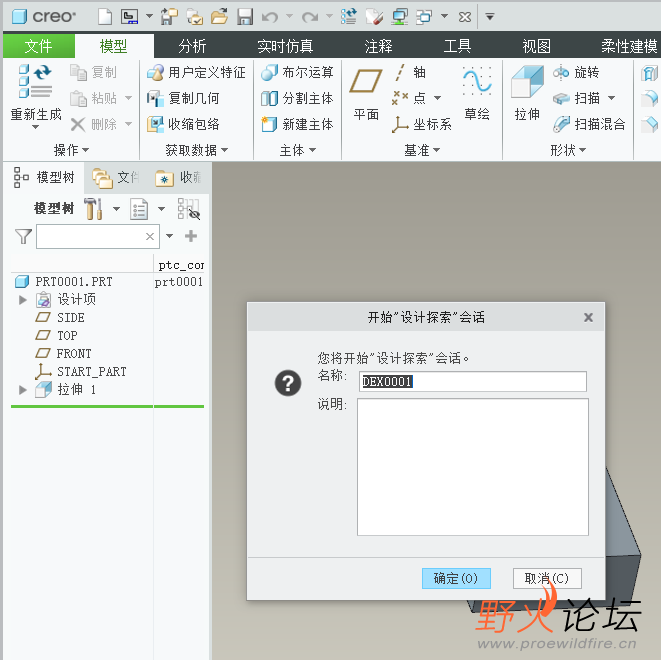Select the 坐标系 coordinate system tool

pyautogui.click(x=422, y=124)
